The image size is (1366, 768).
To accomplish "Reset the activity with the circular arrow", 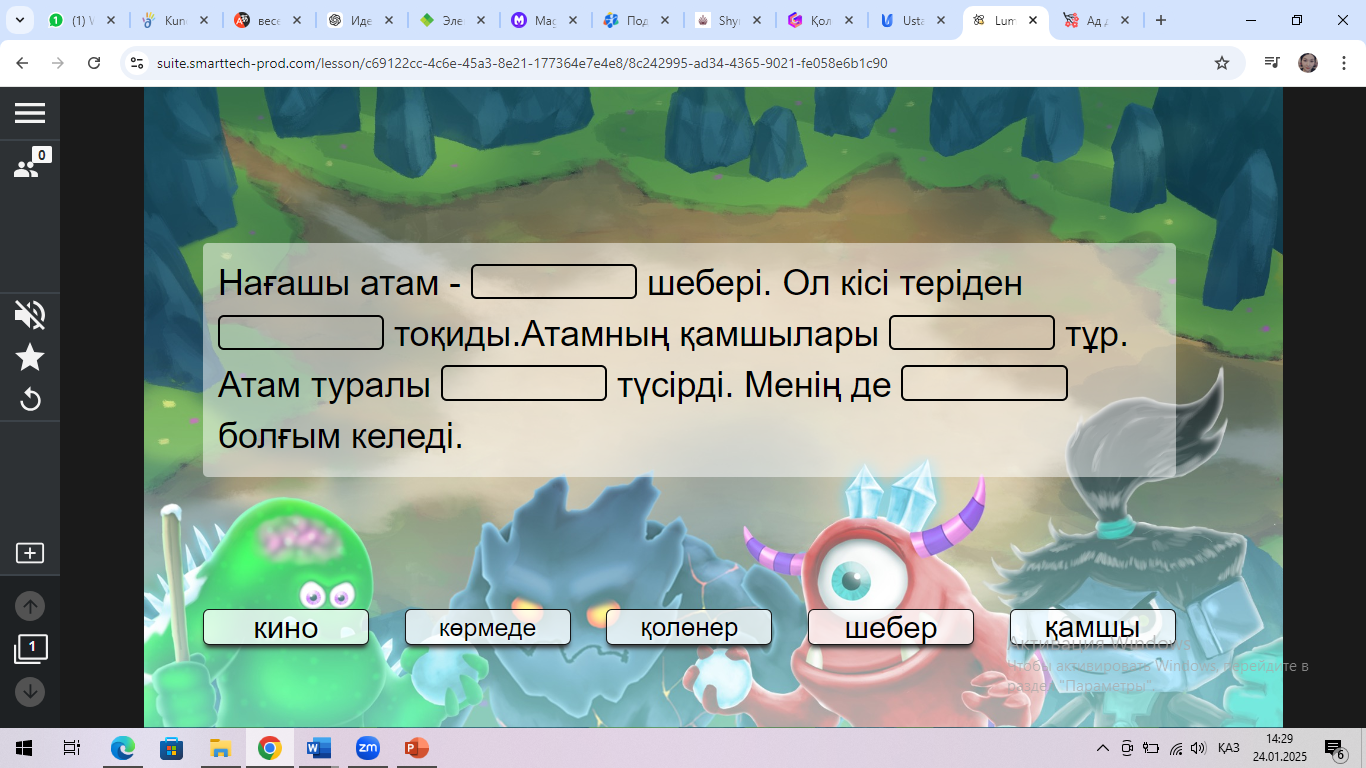I will click(x=30, y=400).
